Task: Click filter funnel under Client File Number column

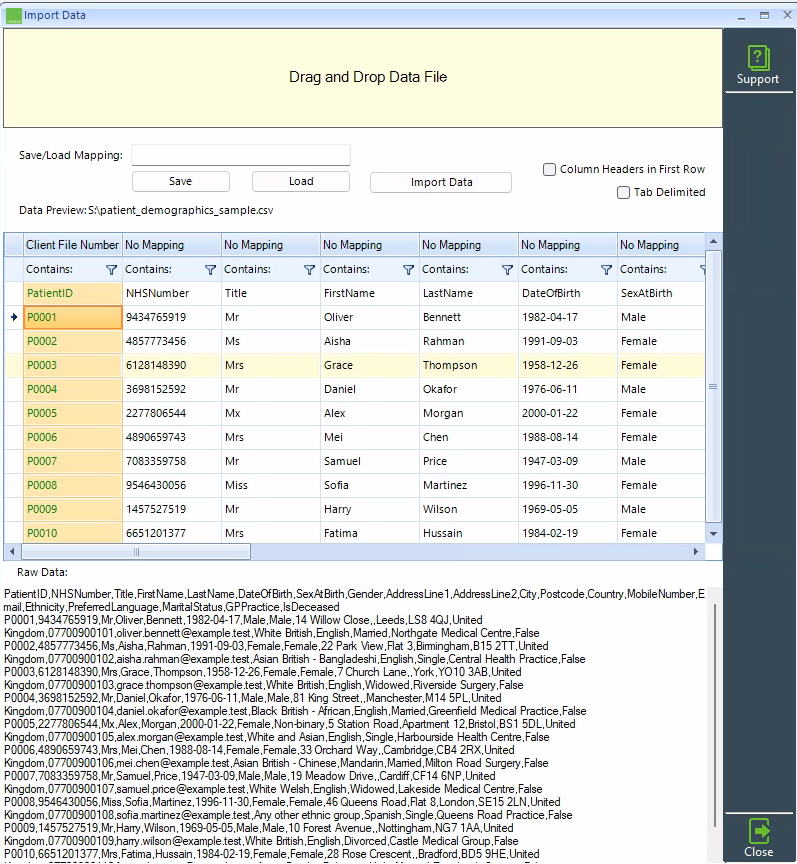Action: click(111, 269)
